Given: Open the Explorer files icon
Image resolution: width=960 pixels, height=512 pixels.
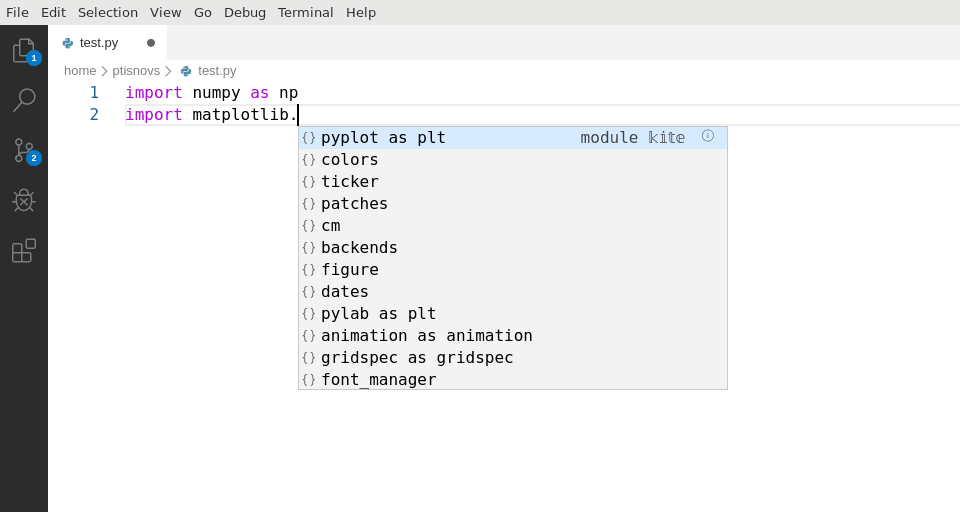Looking at the screenshot, I should click(24, 50).
